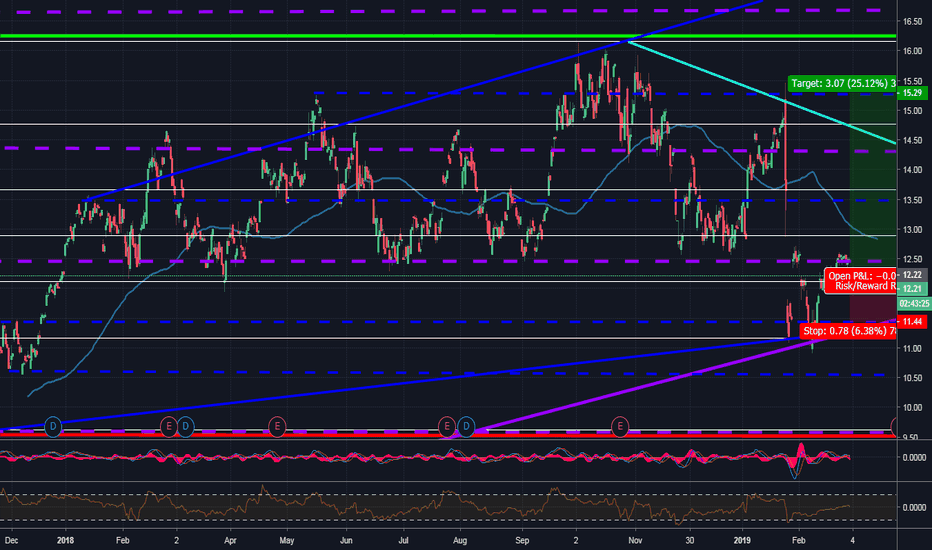Select the red 11.44 price tag

912,322
